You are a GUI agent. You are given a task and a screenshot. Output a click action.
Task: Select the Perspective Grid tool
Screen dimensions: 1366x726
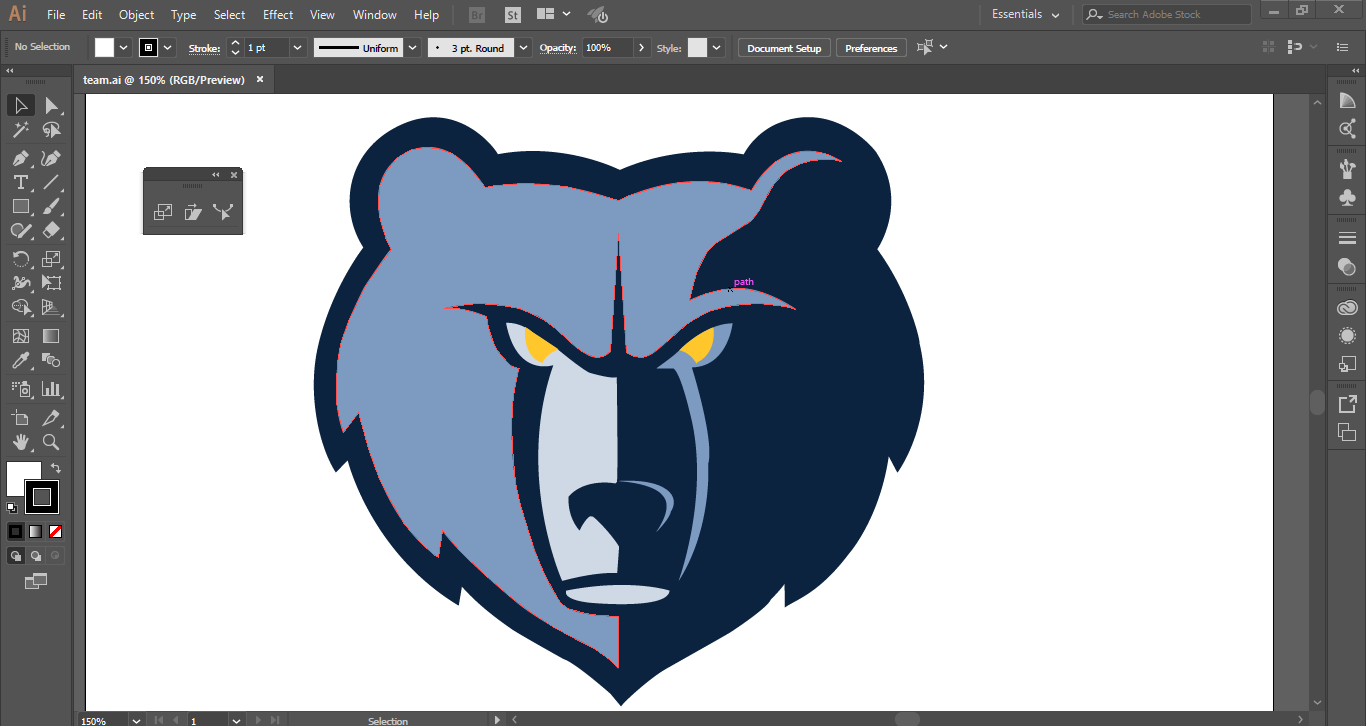point(51,307)
